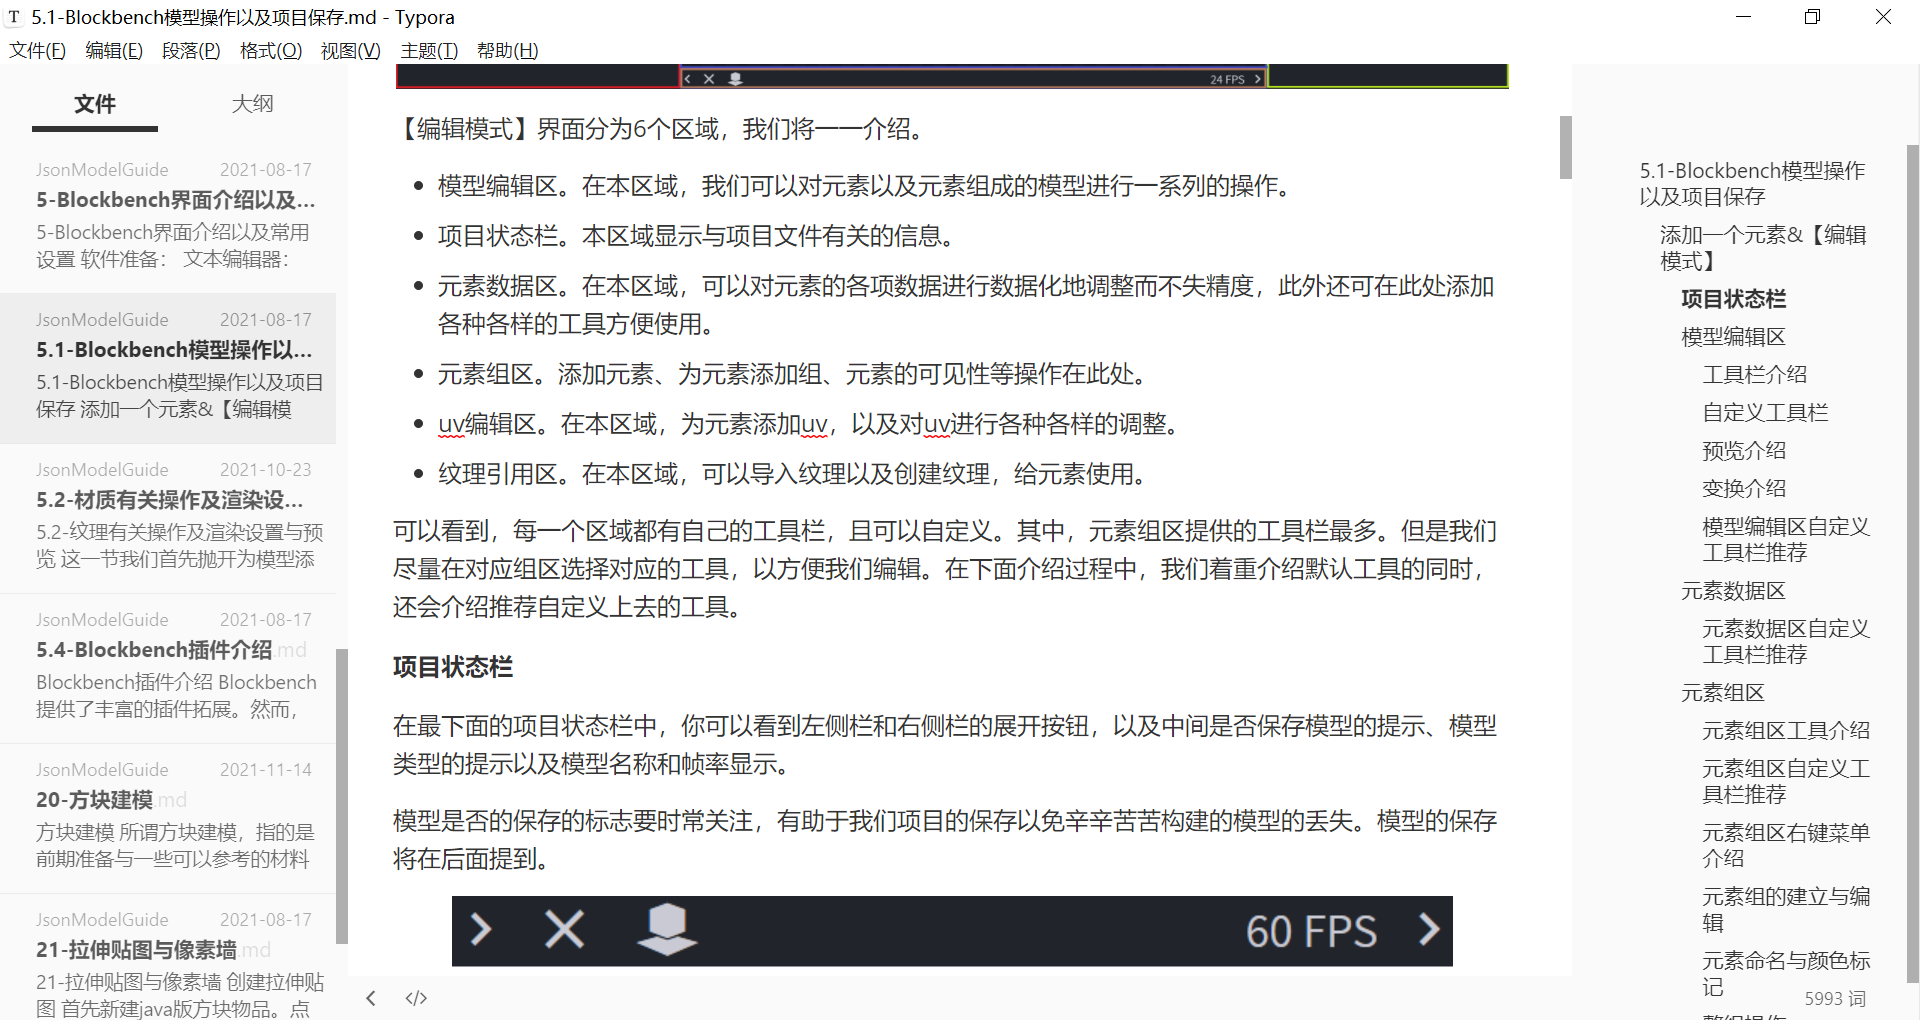Click the 项目状态栏 heading in document
The height and width of the screenshot is (1020, 1920).
click(453, 667)
